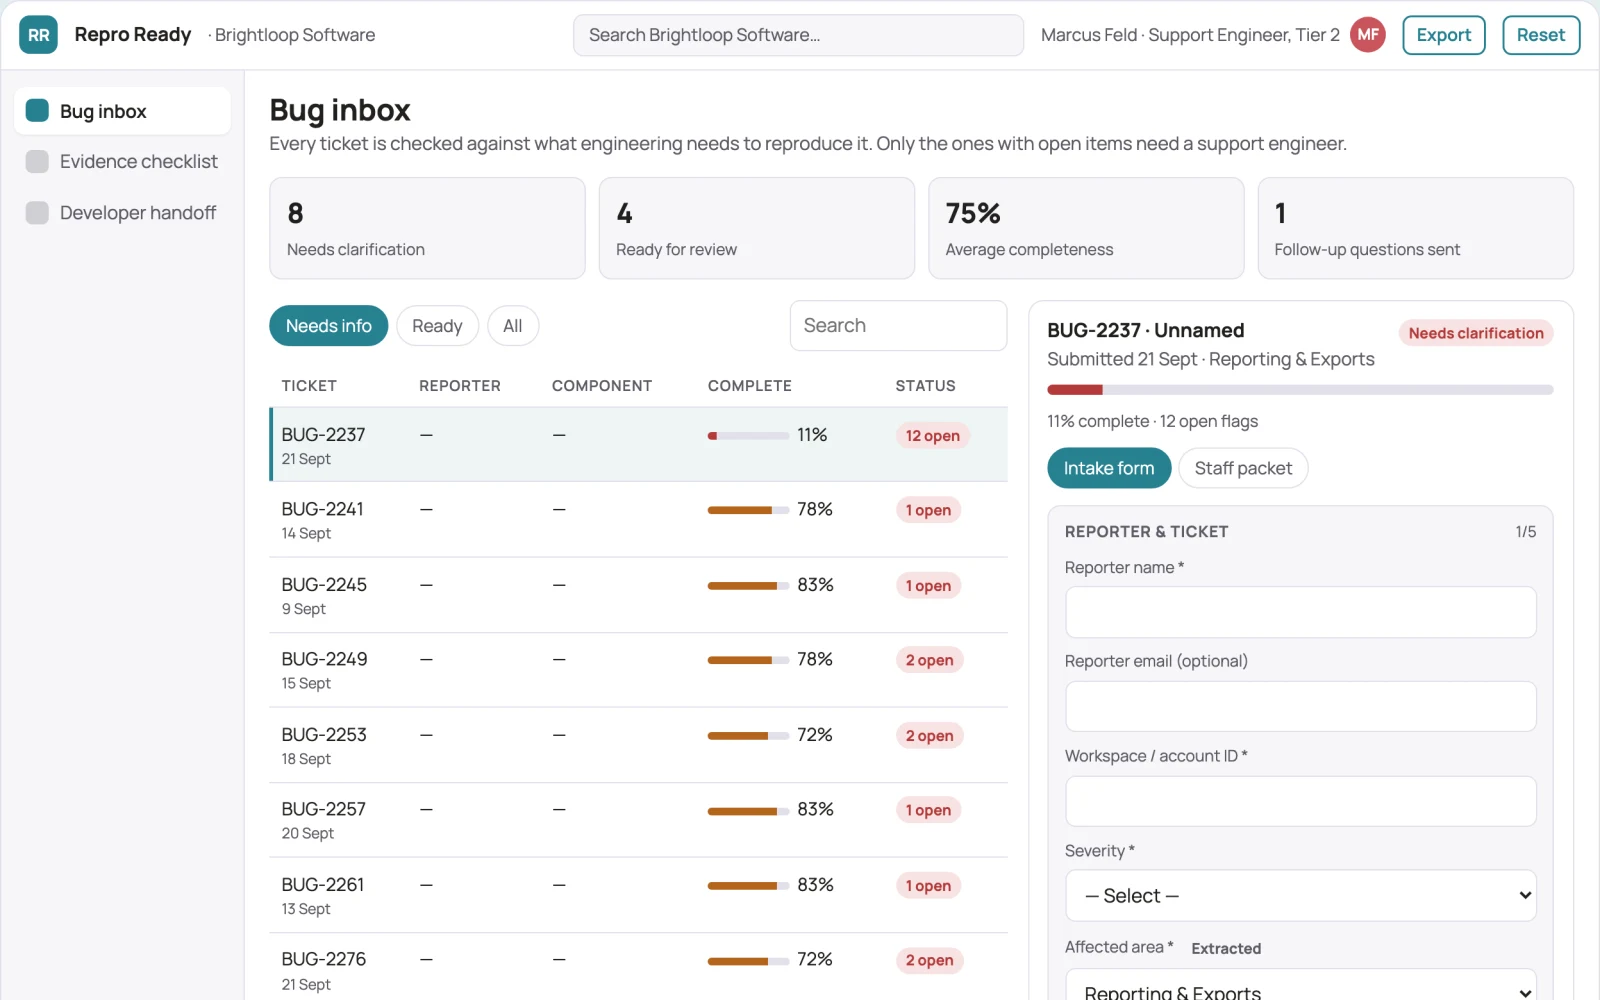
Task: Click the Reporter email field
Action: pyautogui.click(x=1300, y=707)
